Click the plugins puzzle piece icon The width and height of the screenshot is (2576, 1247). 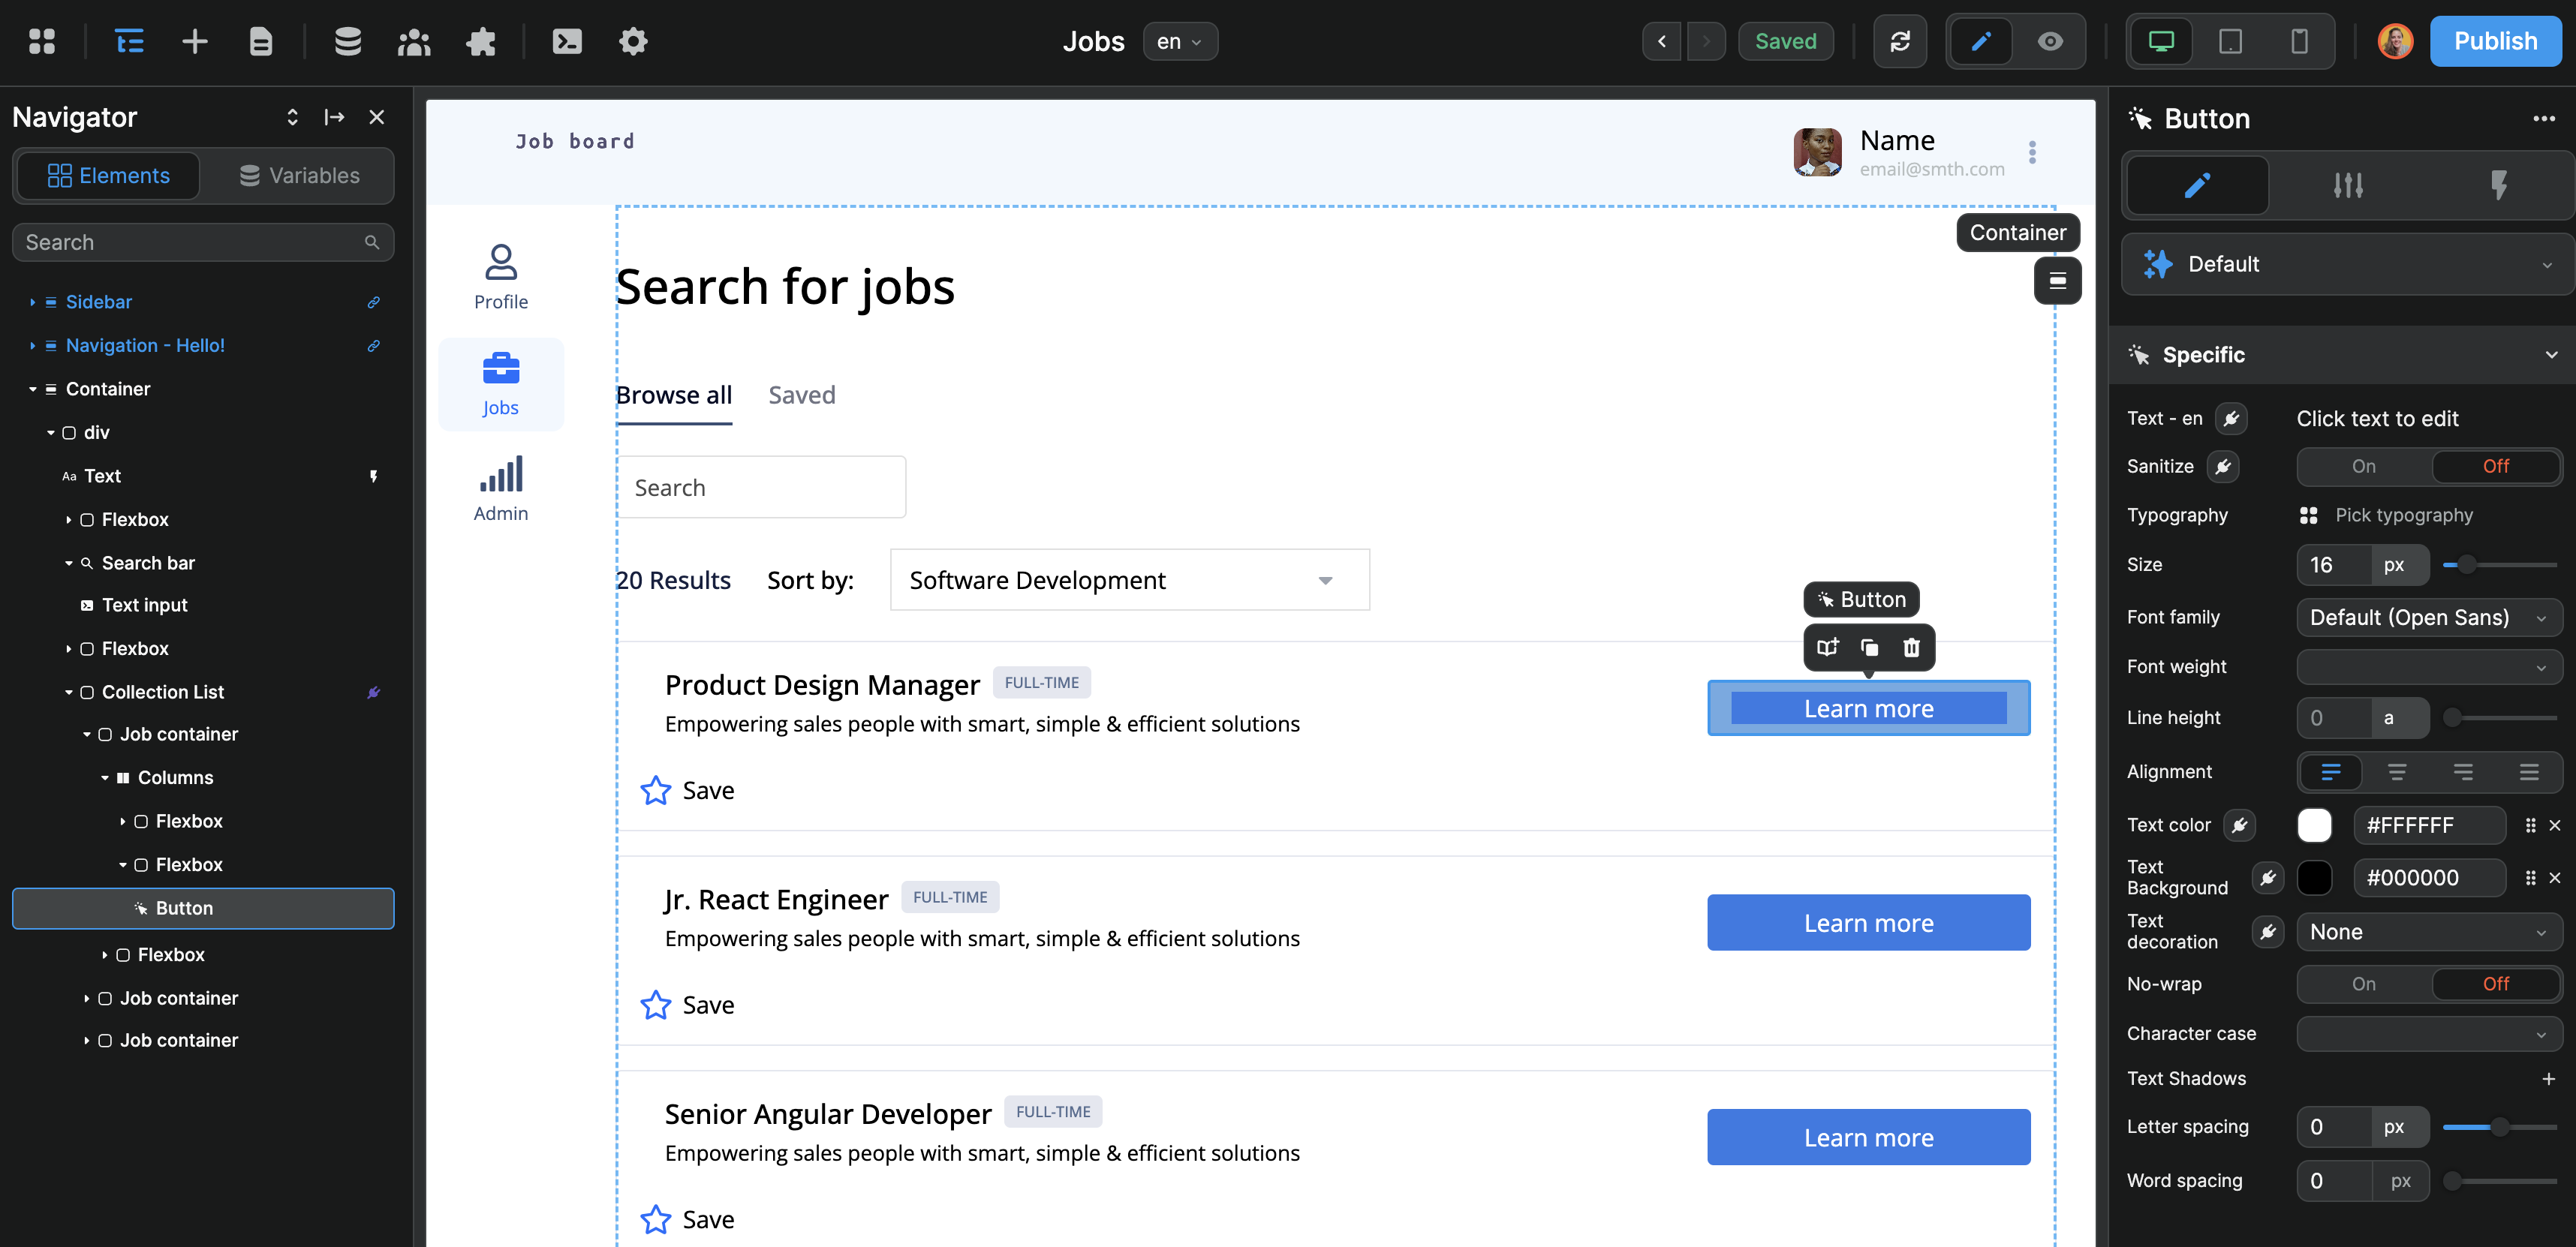click(481, 41)
